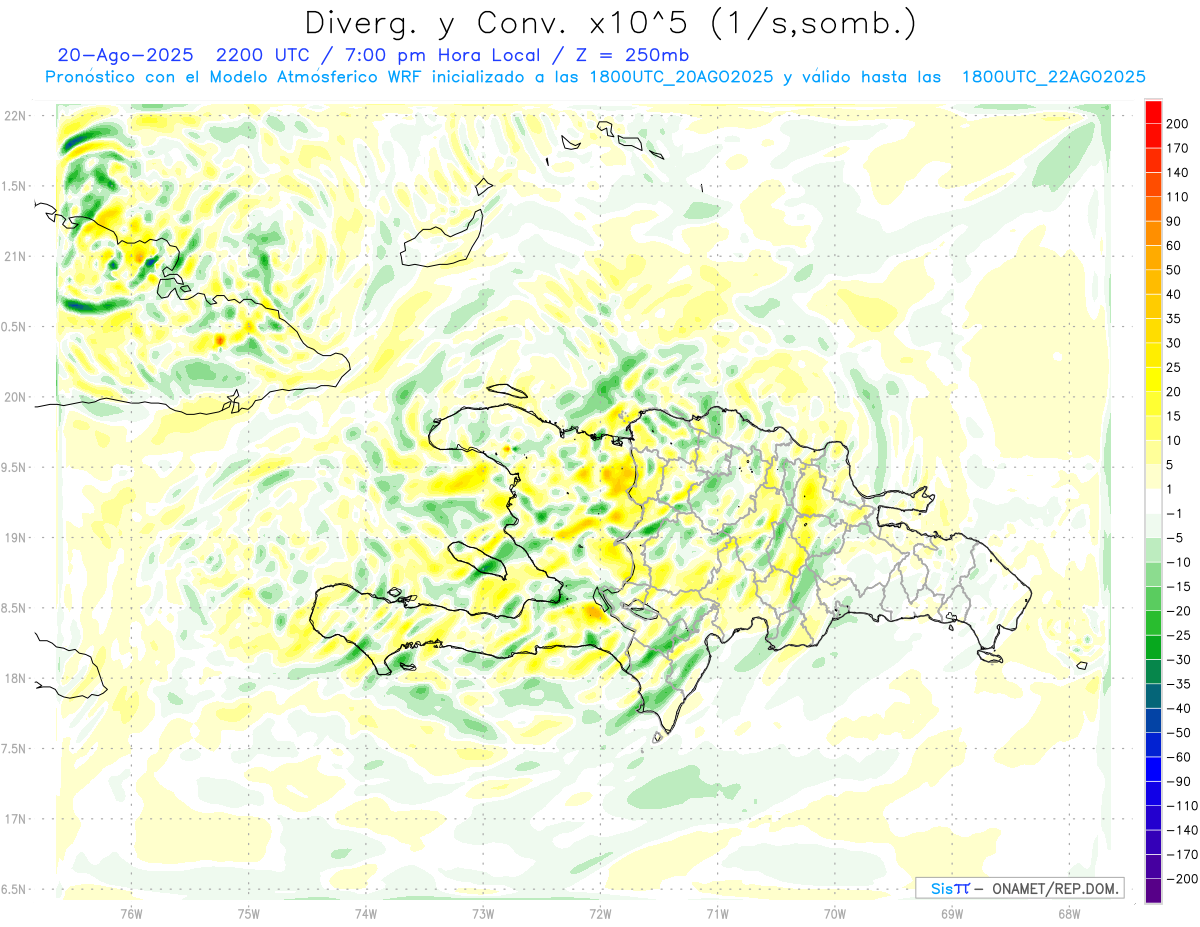
Task: Click the positive '30' colorbar value
Action: (x=1174, y=343)
